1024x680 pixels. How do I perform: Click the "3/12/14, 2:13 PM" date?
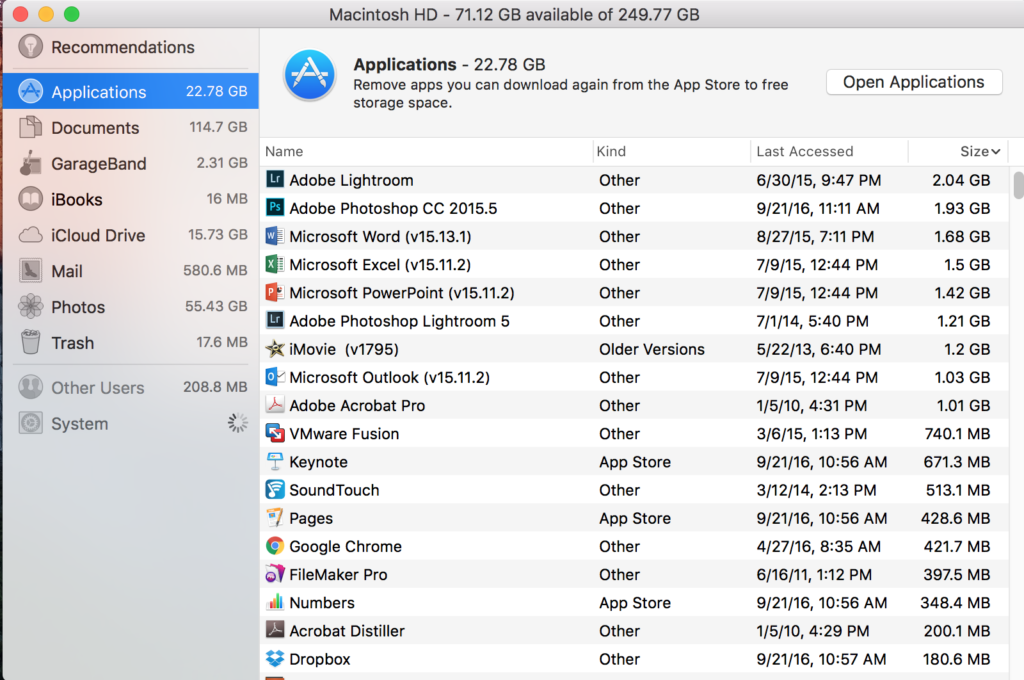[x=816, y=490]
